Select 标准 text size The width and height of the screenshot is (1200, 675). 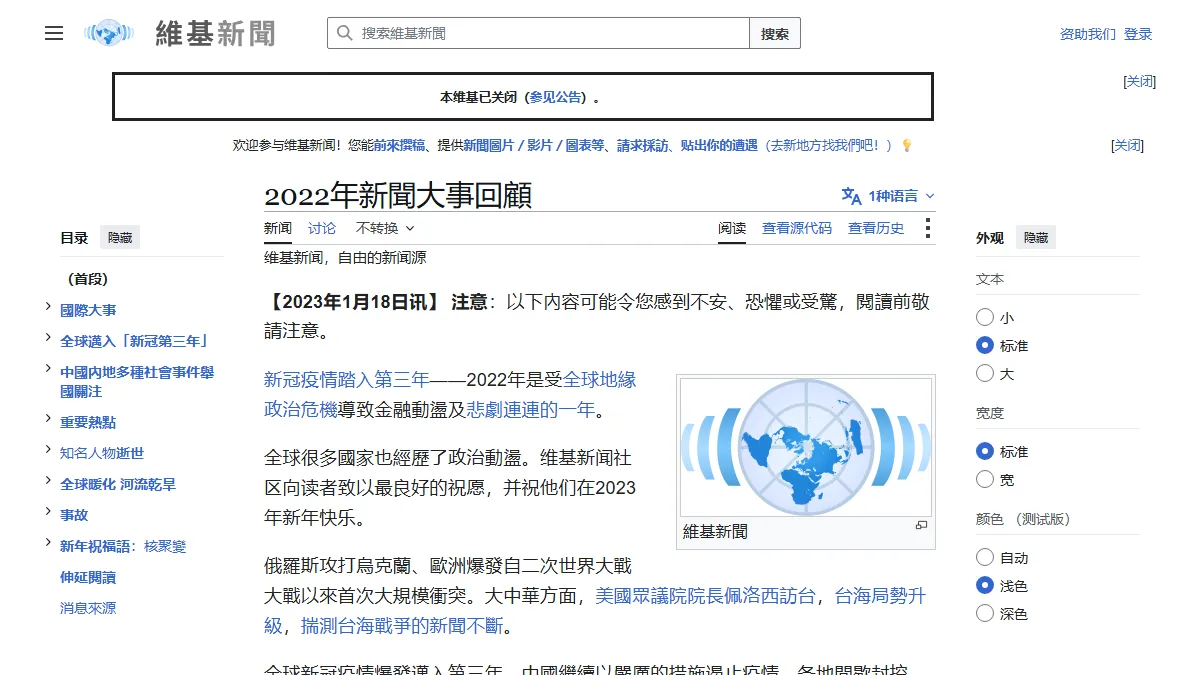coord(985,345)
